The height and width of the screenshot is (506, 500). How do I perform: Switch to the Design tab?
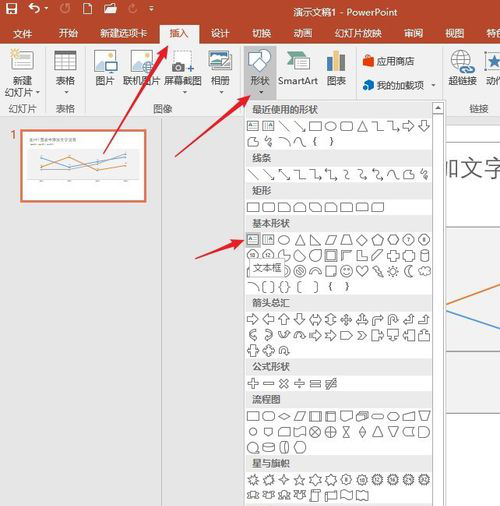[220, 33]
